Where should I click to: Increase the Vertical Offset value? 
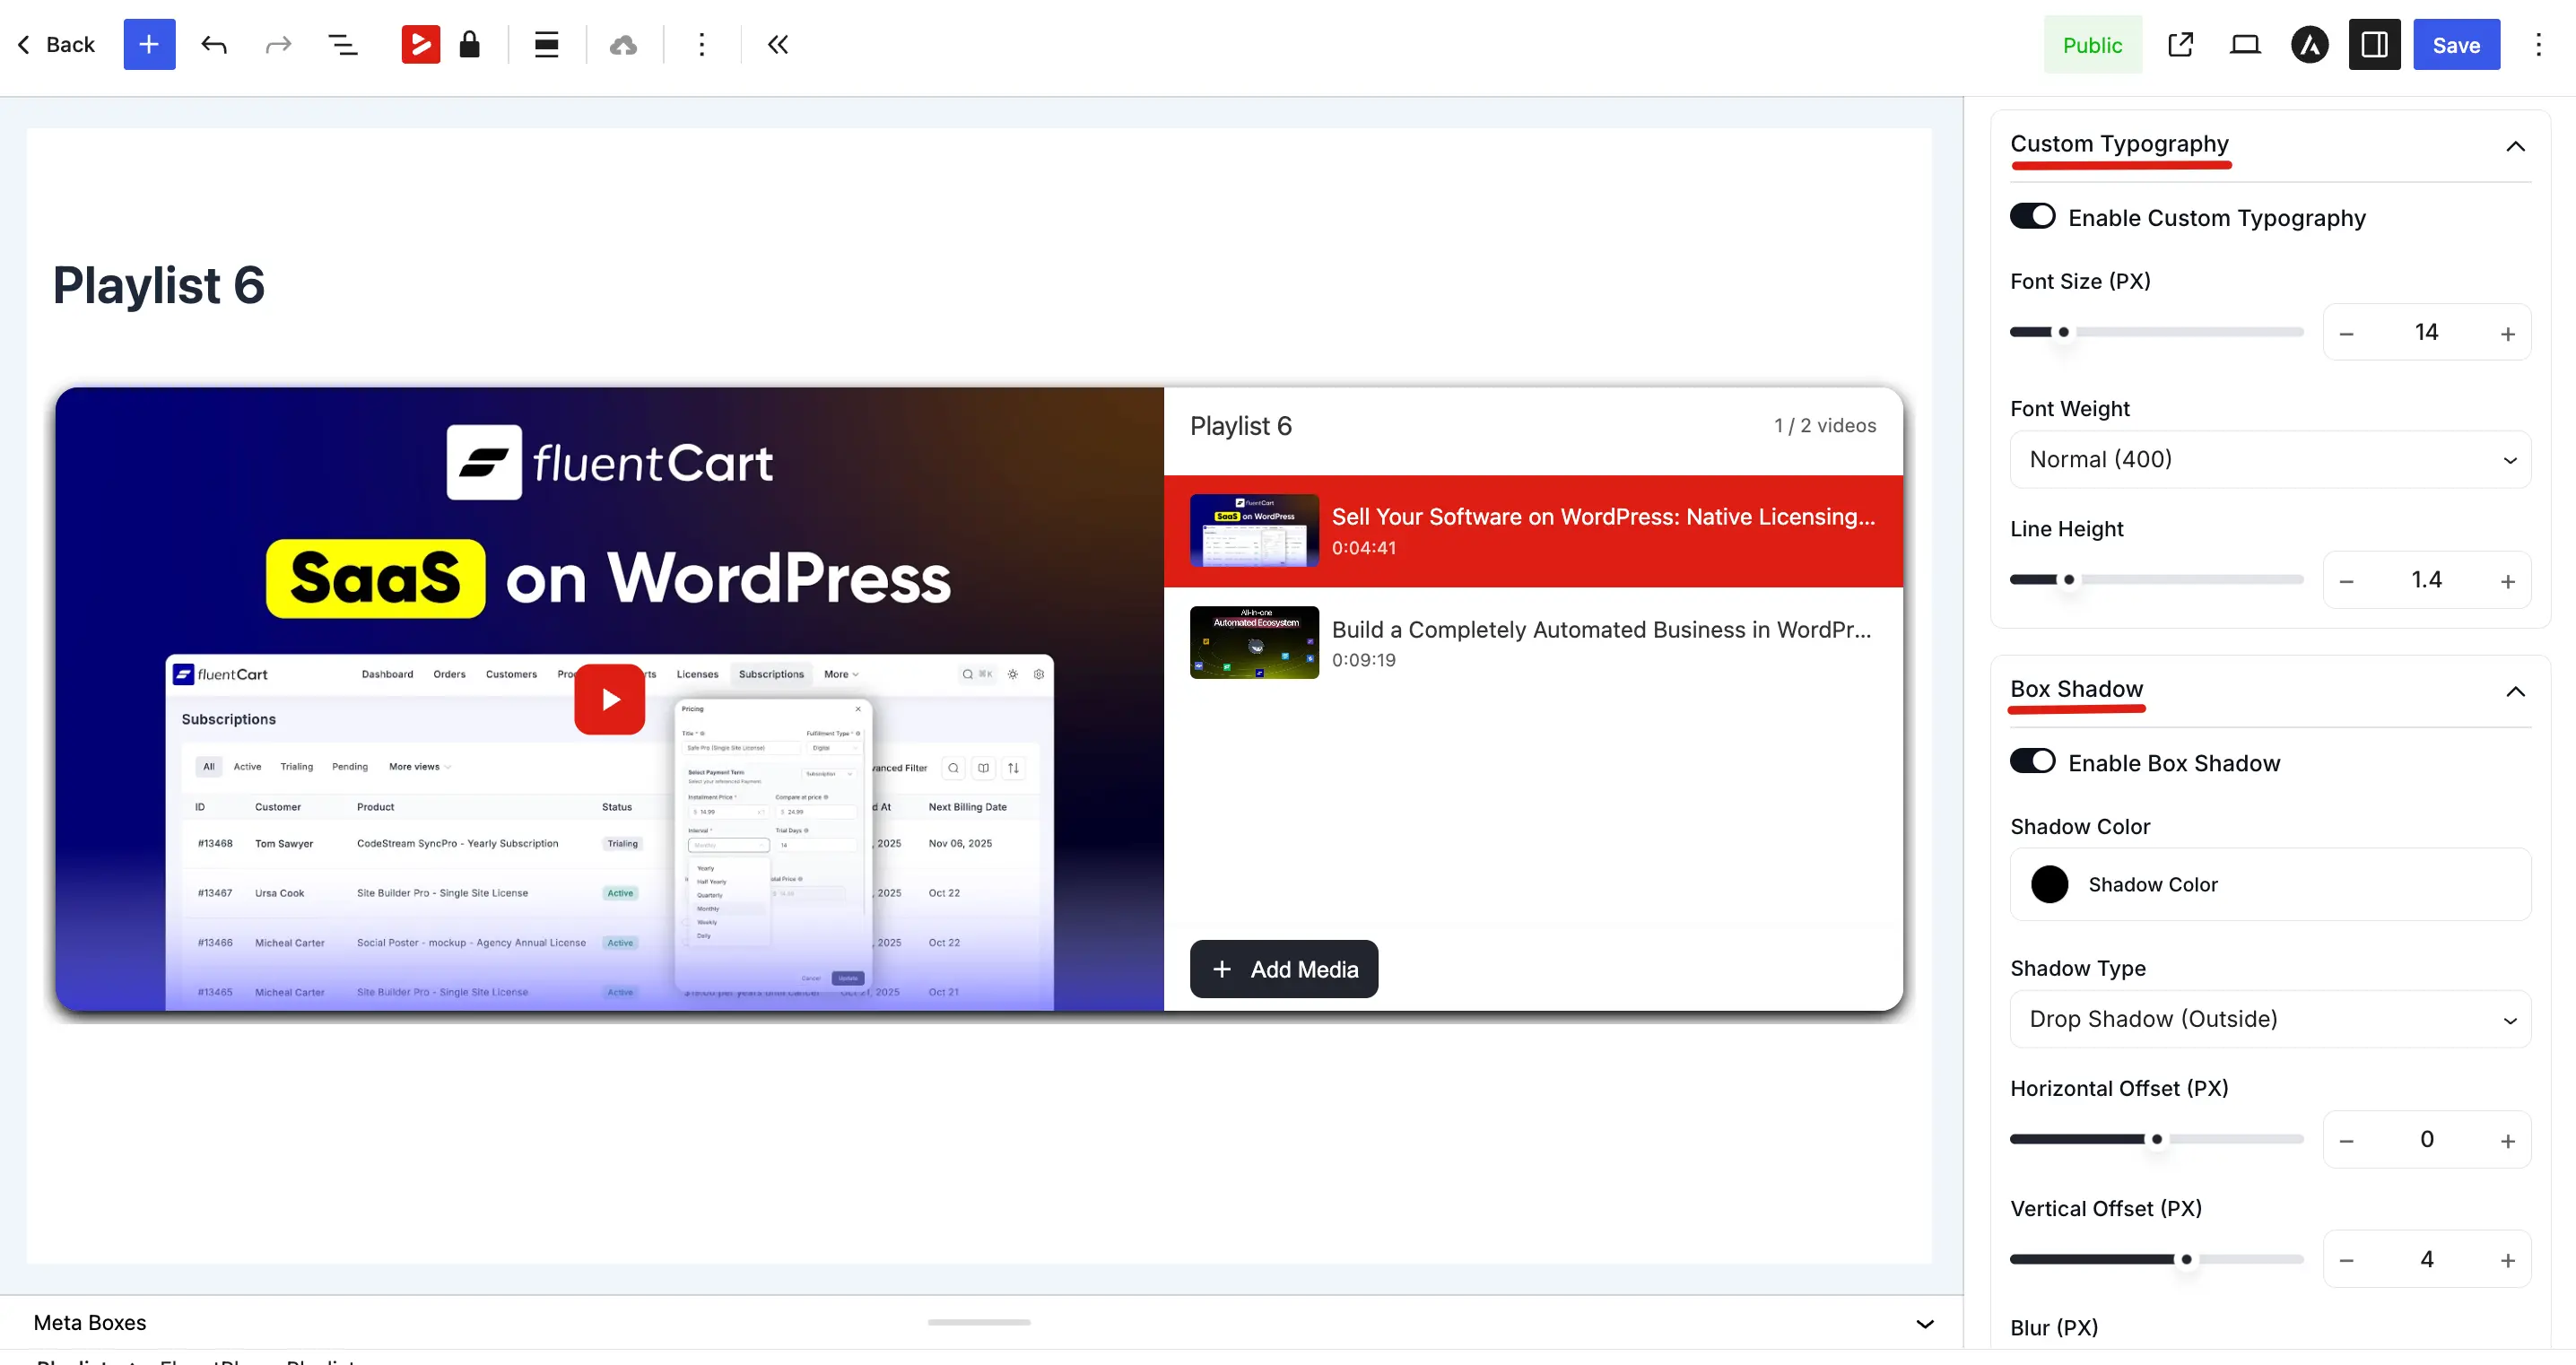2508,1262
